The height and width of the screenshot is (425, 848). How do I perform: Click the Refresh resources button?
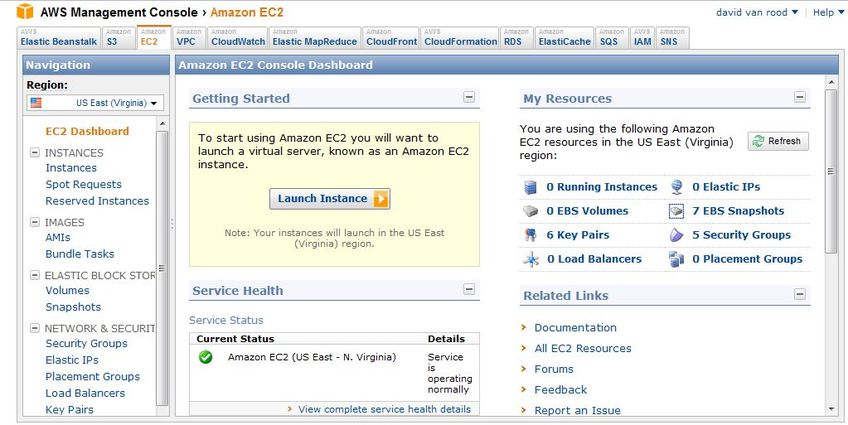pyautogui.click(x=778, y=141)
